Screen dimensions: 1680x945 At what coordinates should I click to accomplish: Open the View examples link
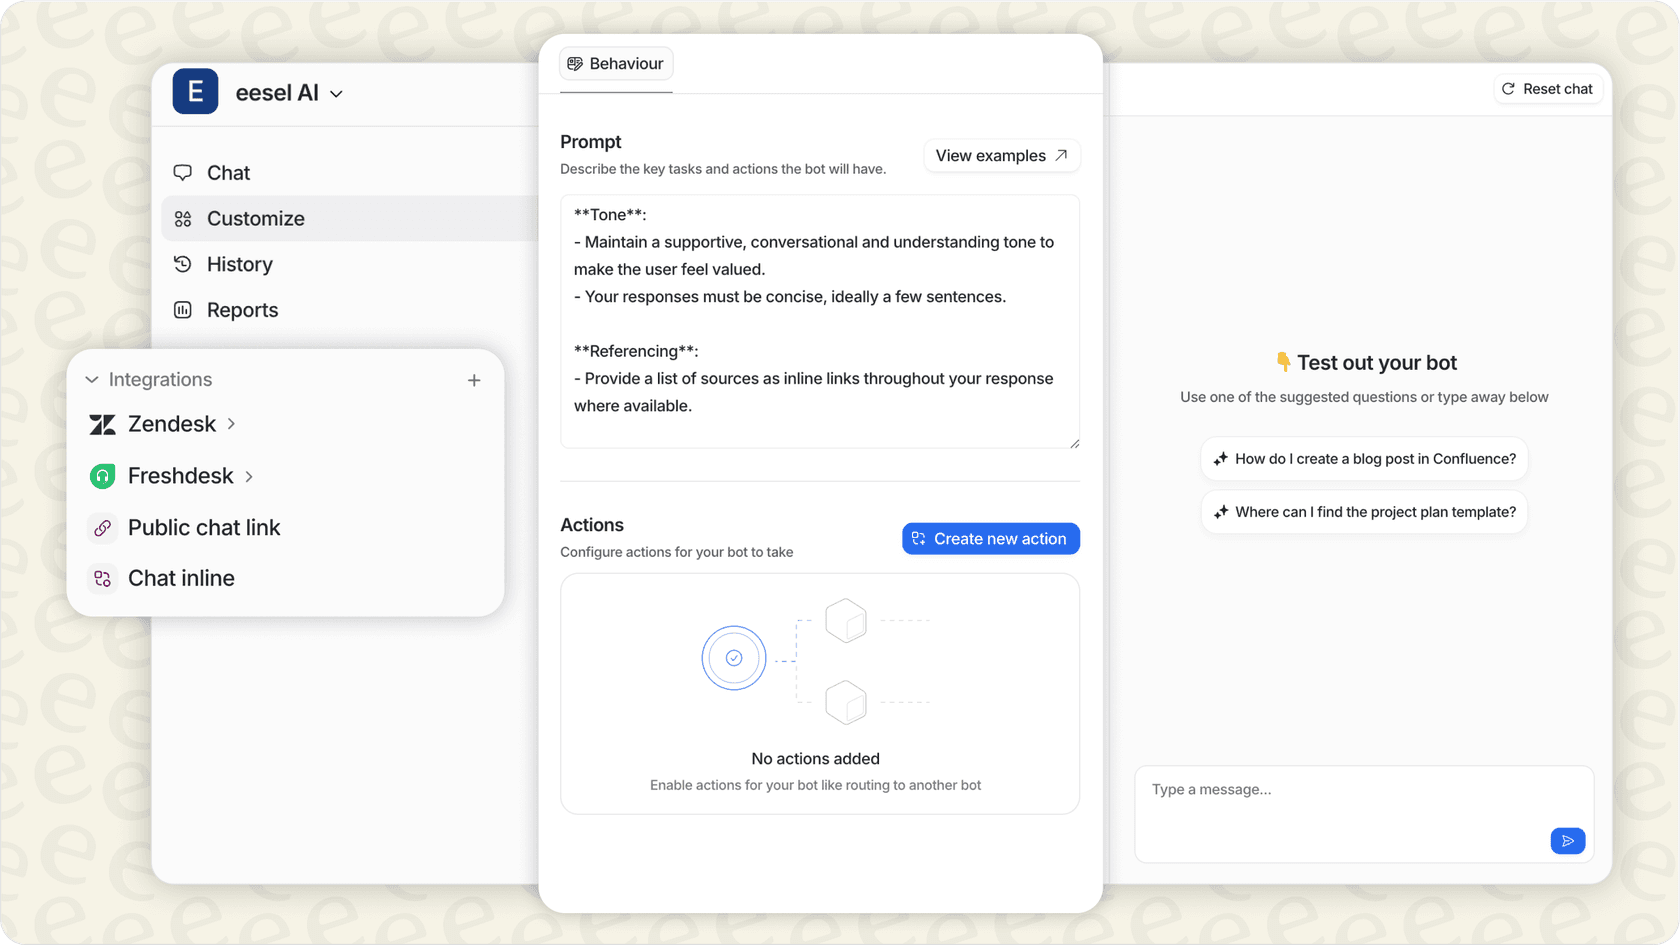point(1001,155)
